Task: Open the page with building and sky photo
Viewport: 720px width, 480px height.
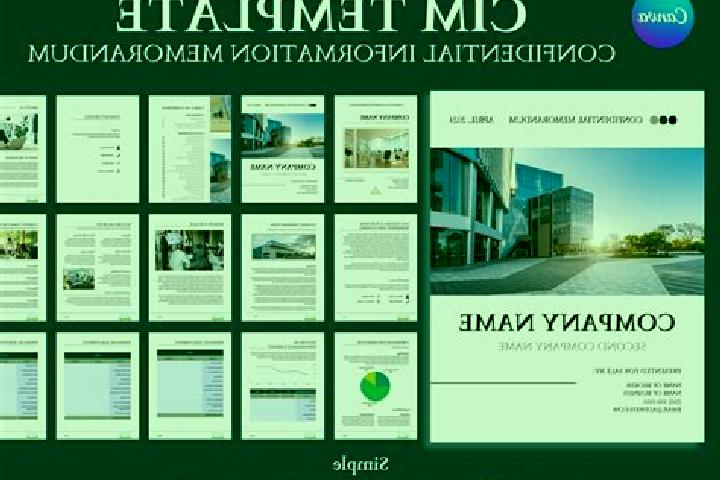Action: click(x=282, y=267)
